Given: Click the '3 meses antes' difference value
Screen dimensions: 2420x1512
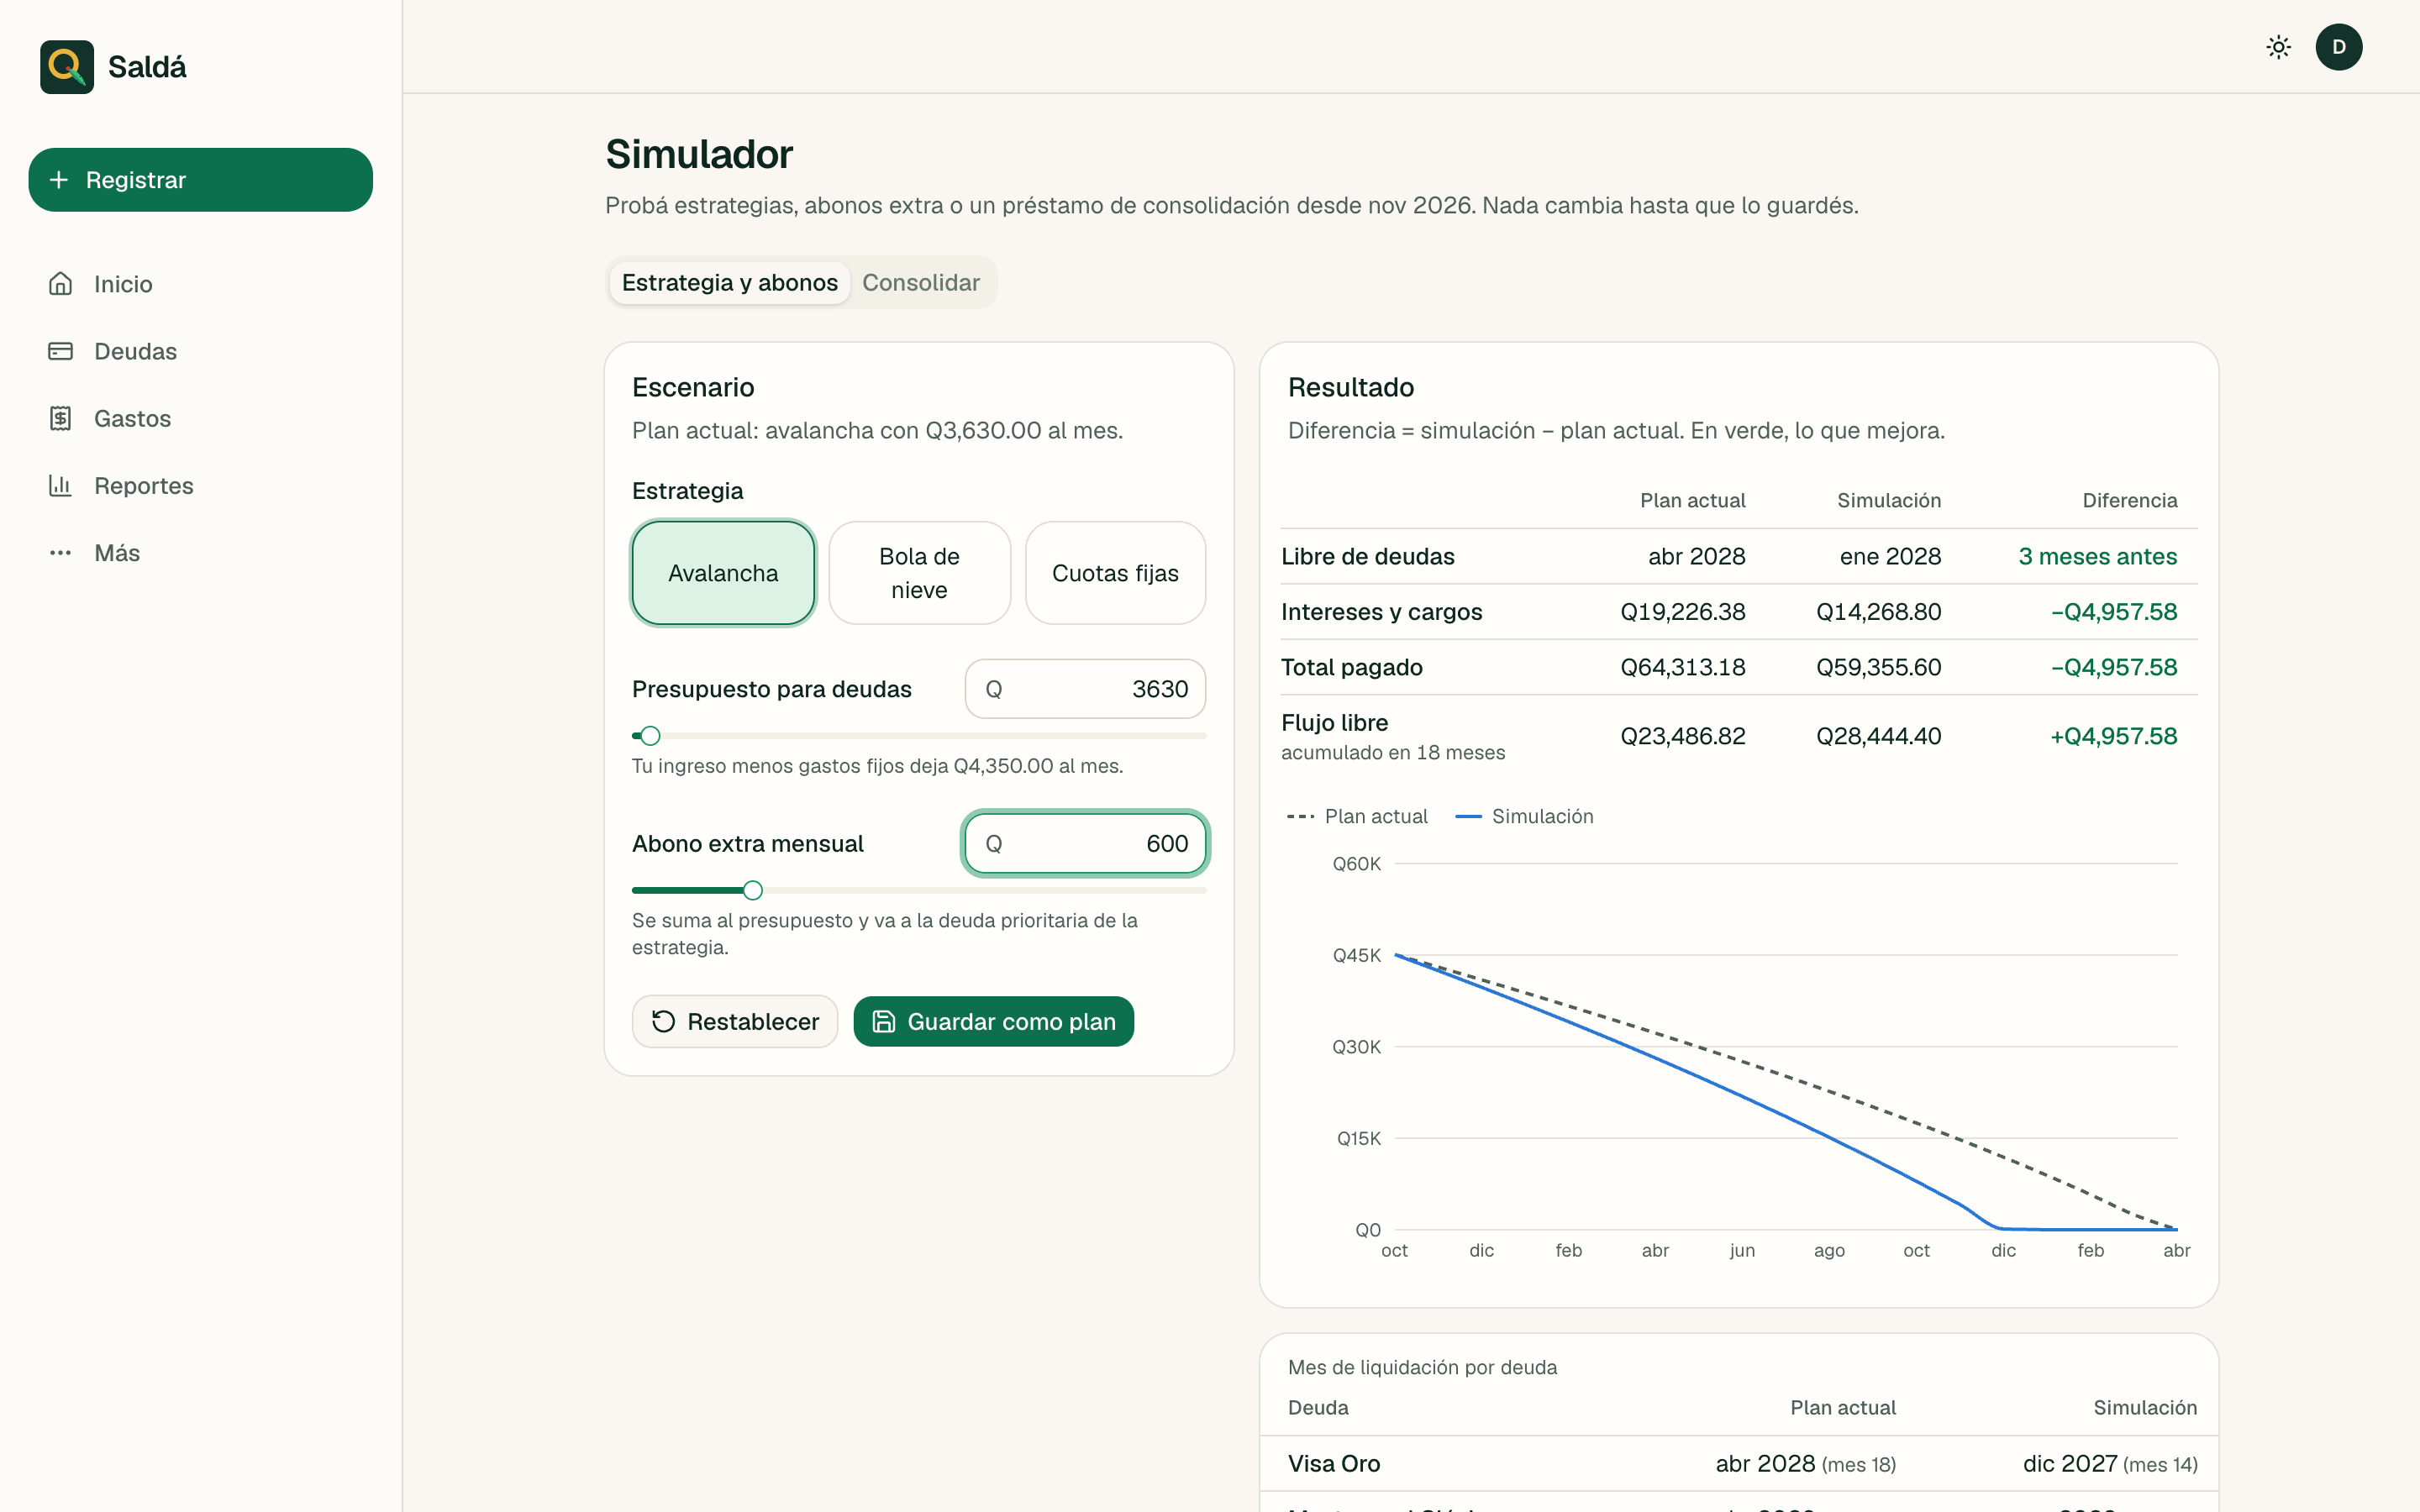Looking at the screenshot, I should coord(2097,556).
